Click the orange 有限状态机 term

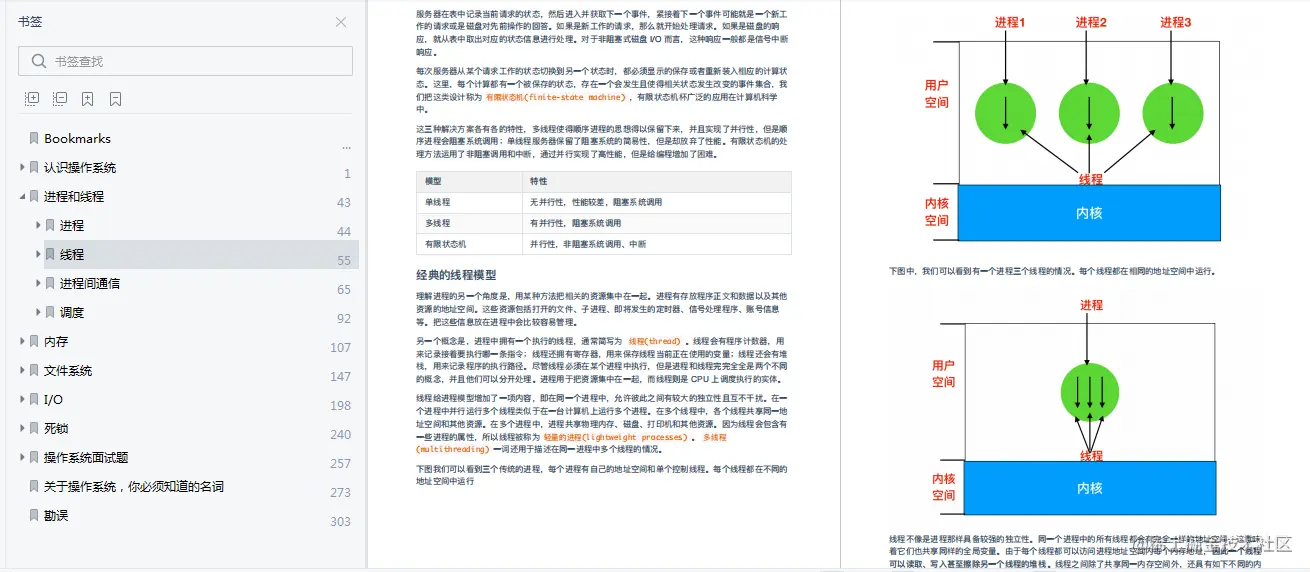[555, 98]
